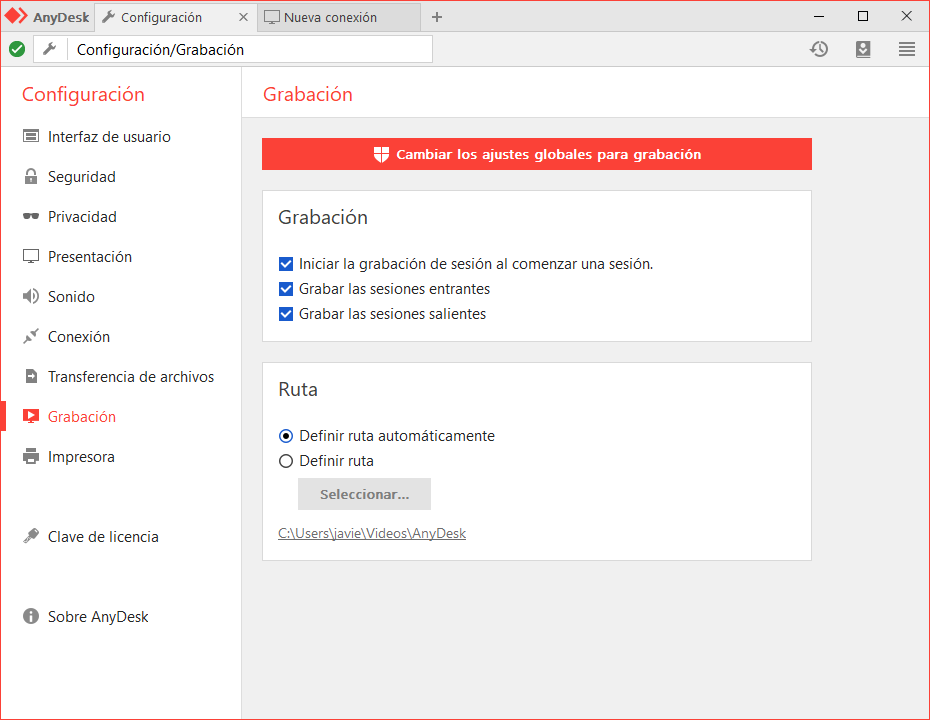Open the C:\Users\javie\Videos\AnyDesk path link
Viewport: 930px width, 720px height.
pyautogui.click(x=372, y=533)
